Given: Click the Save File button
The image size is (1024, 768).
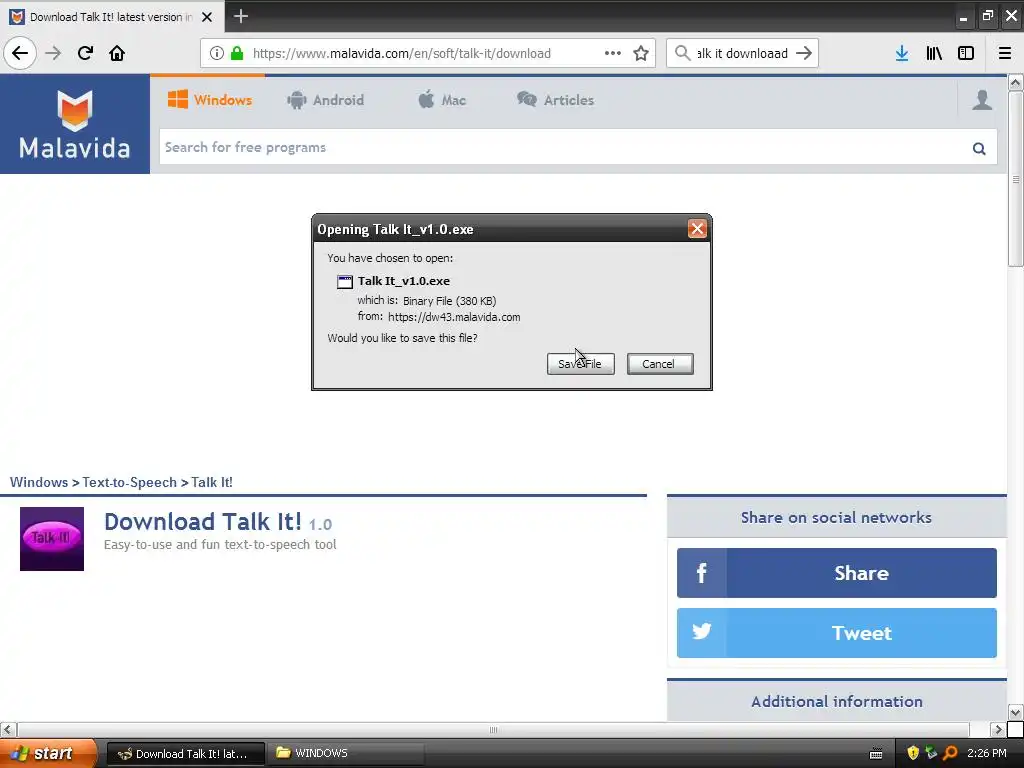Looking at the screenshot, I should (581, 364).
